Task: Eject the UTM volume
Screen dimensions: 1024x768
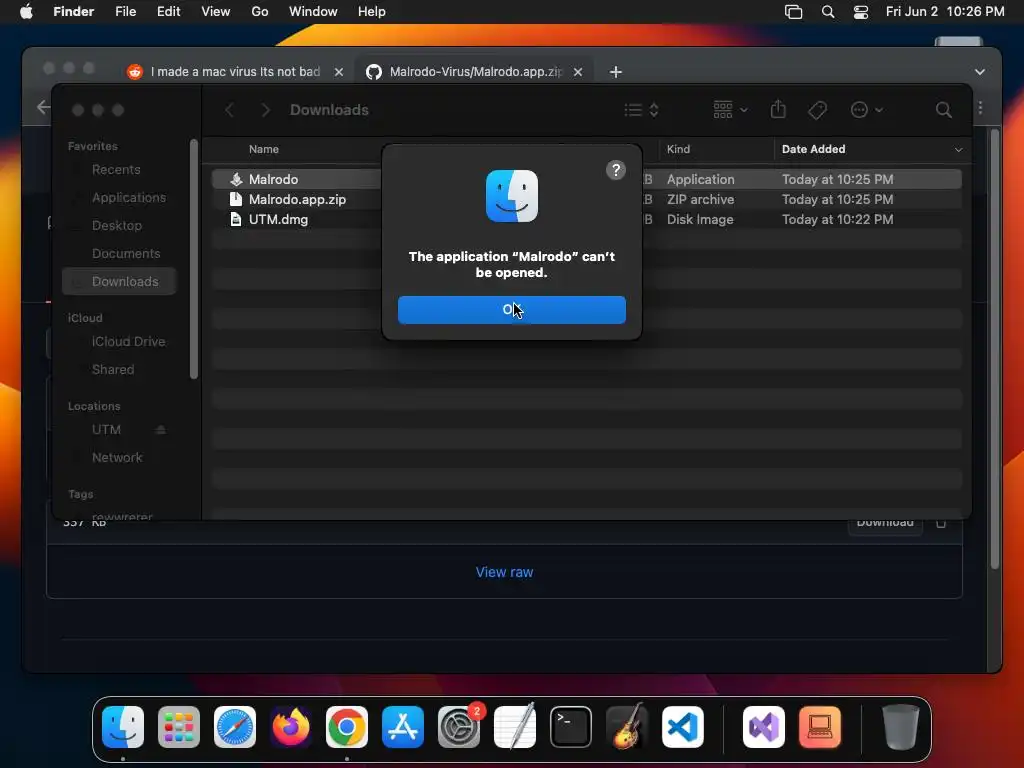Action: [160, 430]
